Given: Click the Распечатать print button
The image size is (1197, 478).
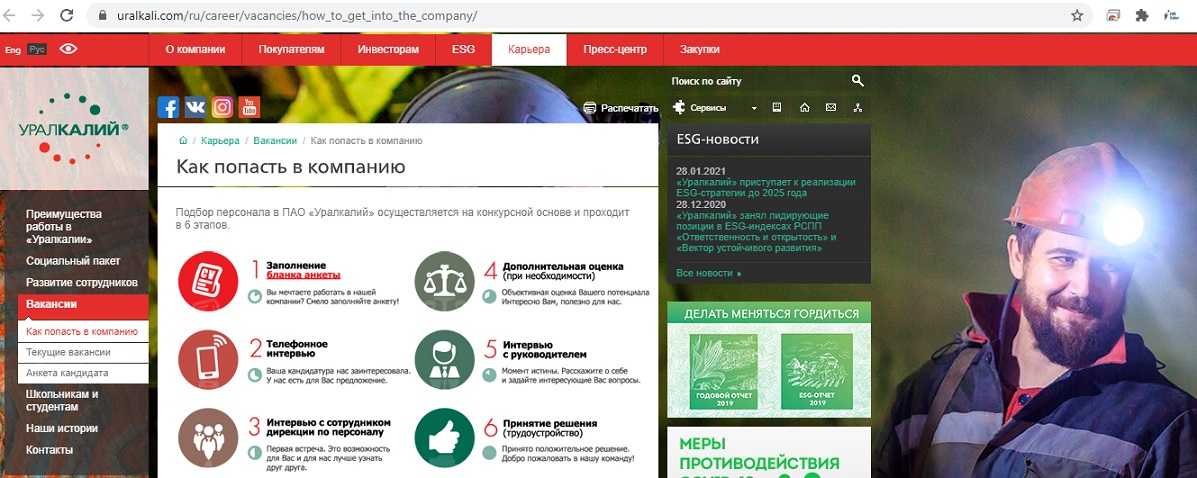Looking at the screenshot, I should [621, 108].
